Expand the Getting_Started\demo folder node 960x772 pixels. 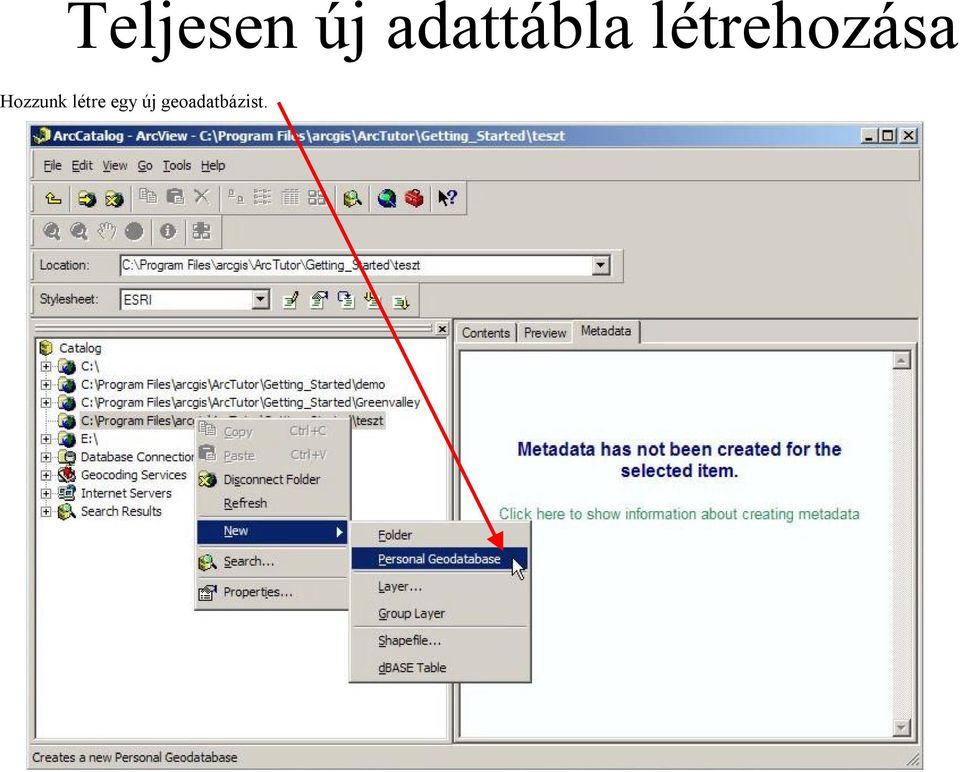(46, 384)
